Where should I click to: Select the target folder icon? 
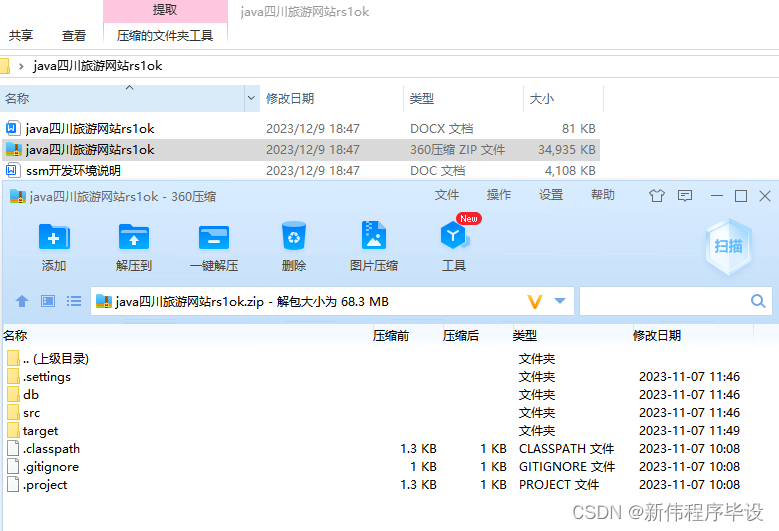[x=13, y=430]
